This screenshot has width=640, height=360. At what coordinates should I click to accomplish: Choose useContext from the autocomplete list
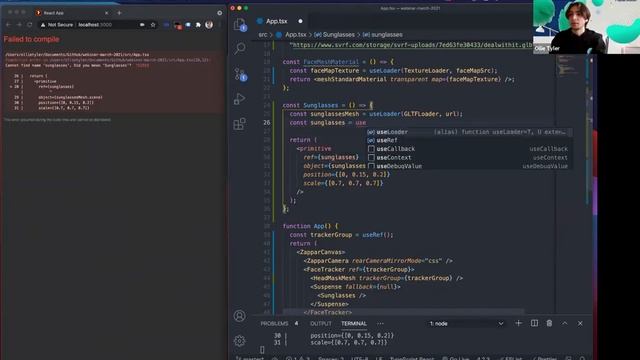(x=468, y=158)
